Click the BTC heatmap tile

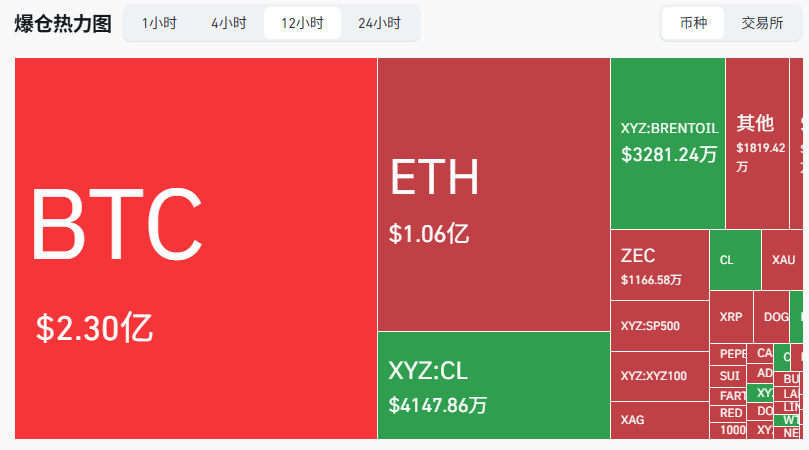pos(196,248)
